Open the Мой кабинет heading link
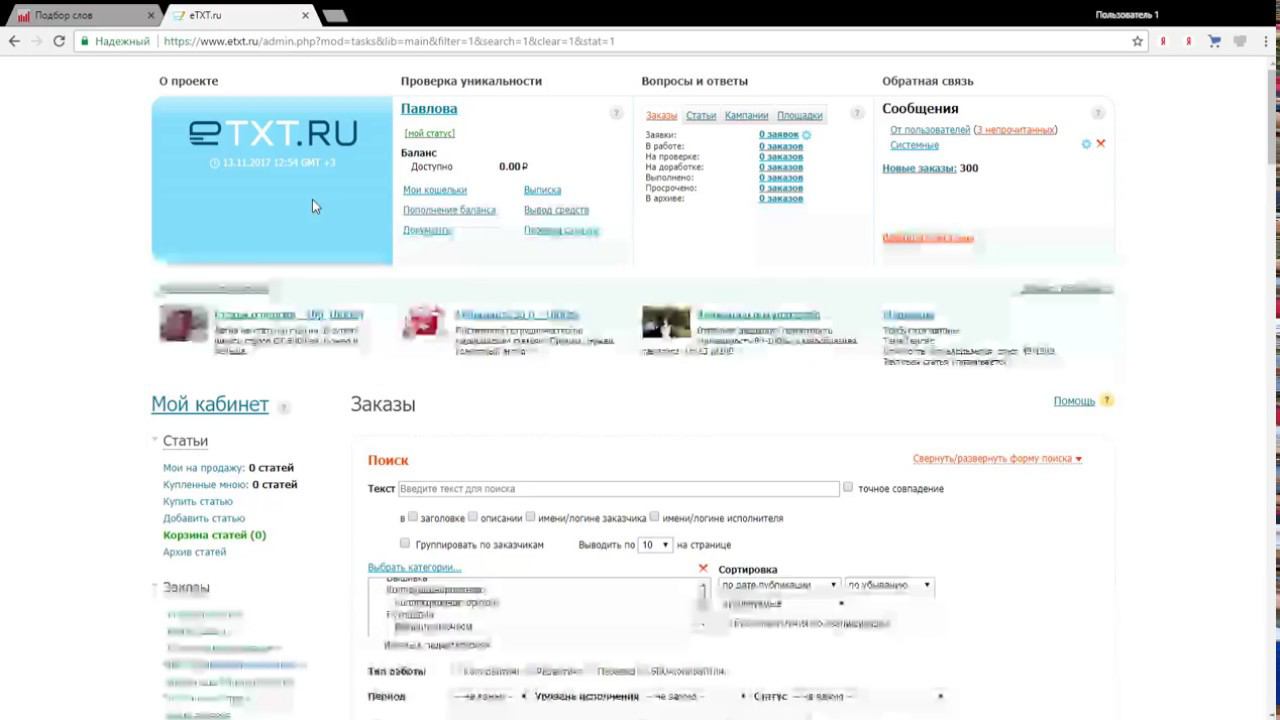 210,404
